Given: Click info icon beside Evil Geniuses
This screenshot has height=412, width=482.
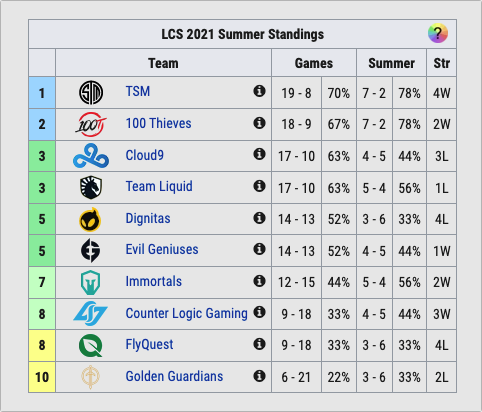Looking at the screenshot, I should pyautogui.click(x=259, y=249).
